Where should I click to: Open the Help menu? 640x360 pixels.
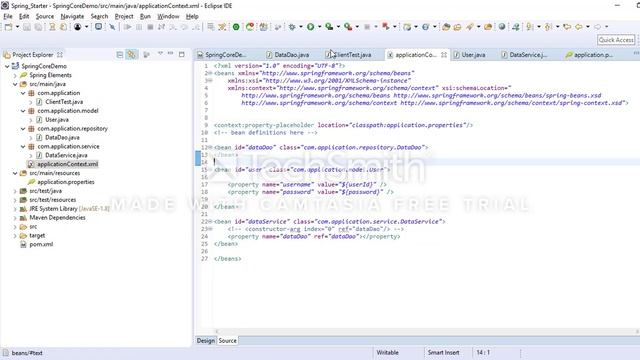(x=192, y=16)
